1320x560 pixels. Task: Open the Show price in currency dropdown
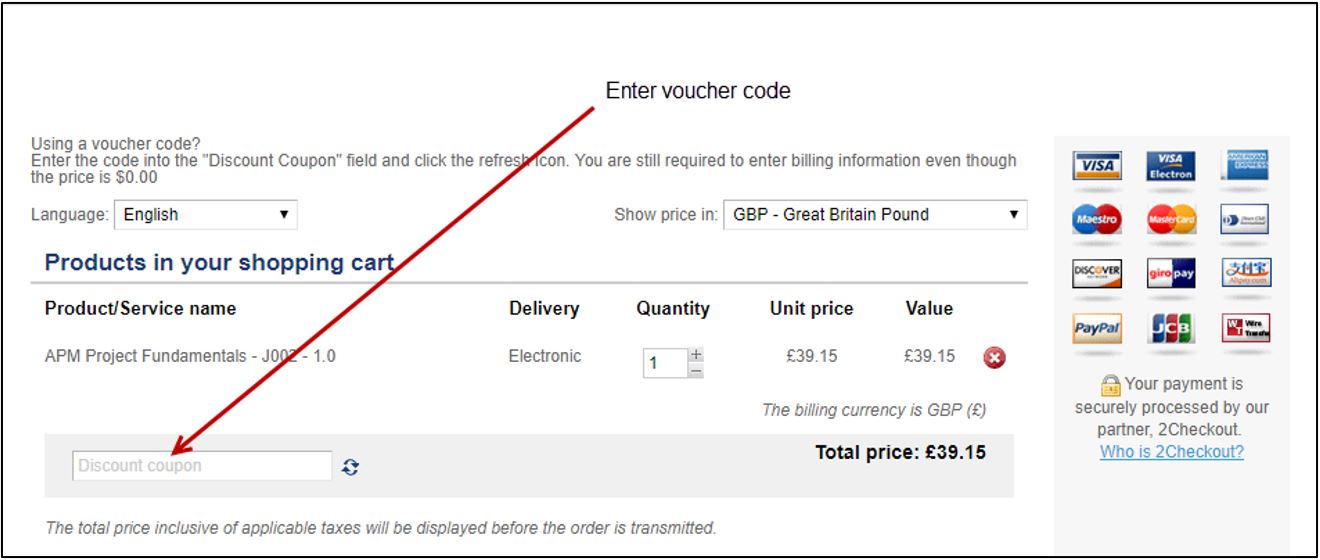pos(874,215)
